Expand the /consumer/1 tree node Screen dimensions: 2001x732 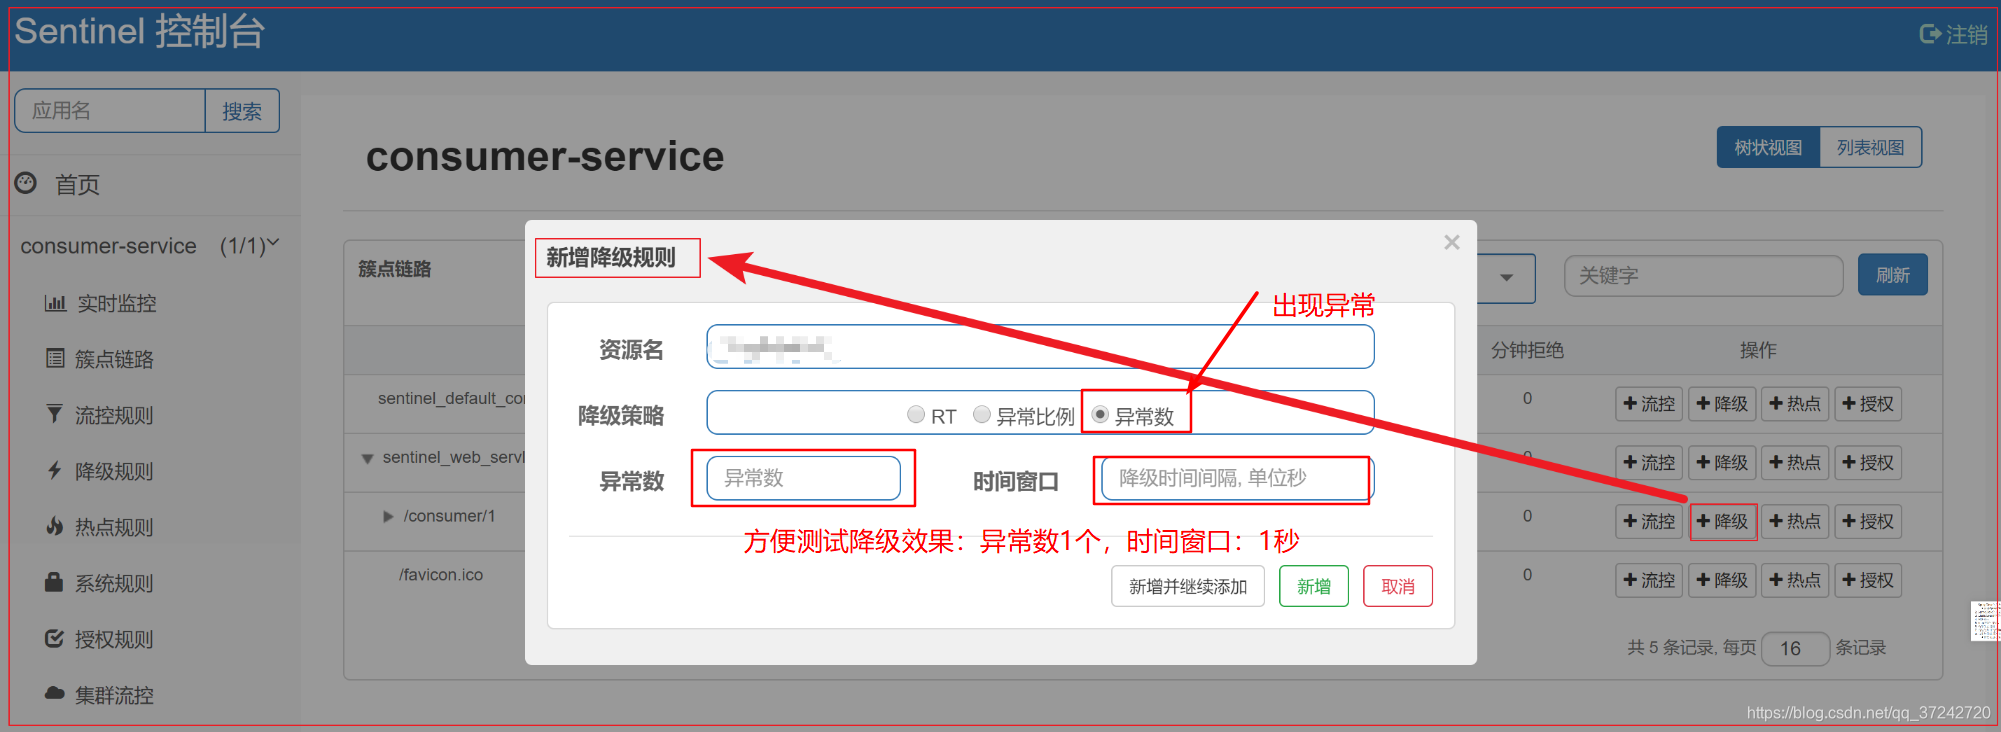click(389, 517)
